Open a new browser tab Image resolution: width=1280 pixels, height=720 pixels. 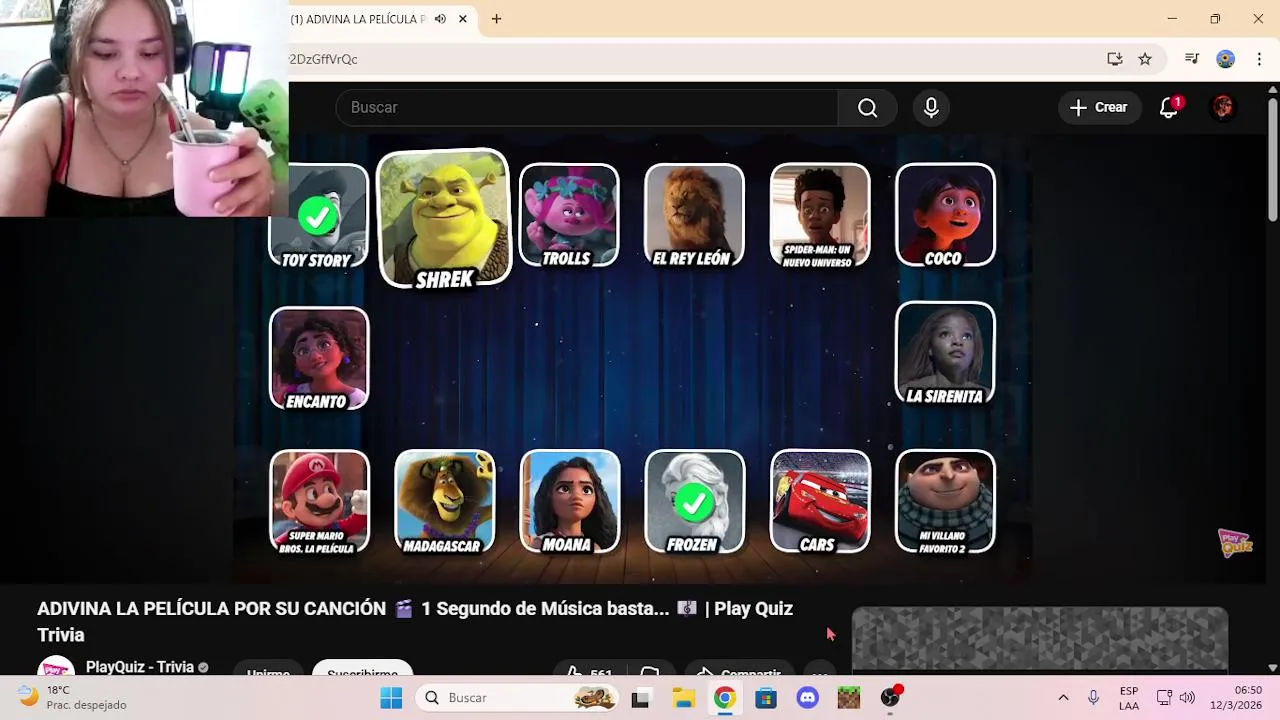pos(496,19)
